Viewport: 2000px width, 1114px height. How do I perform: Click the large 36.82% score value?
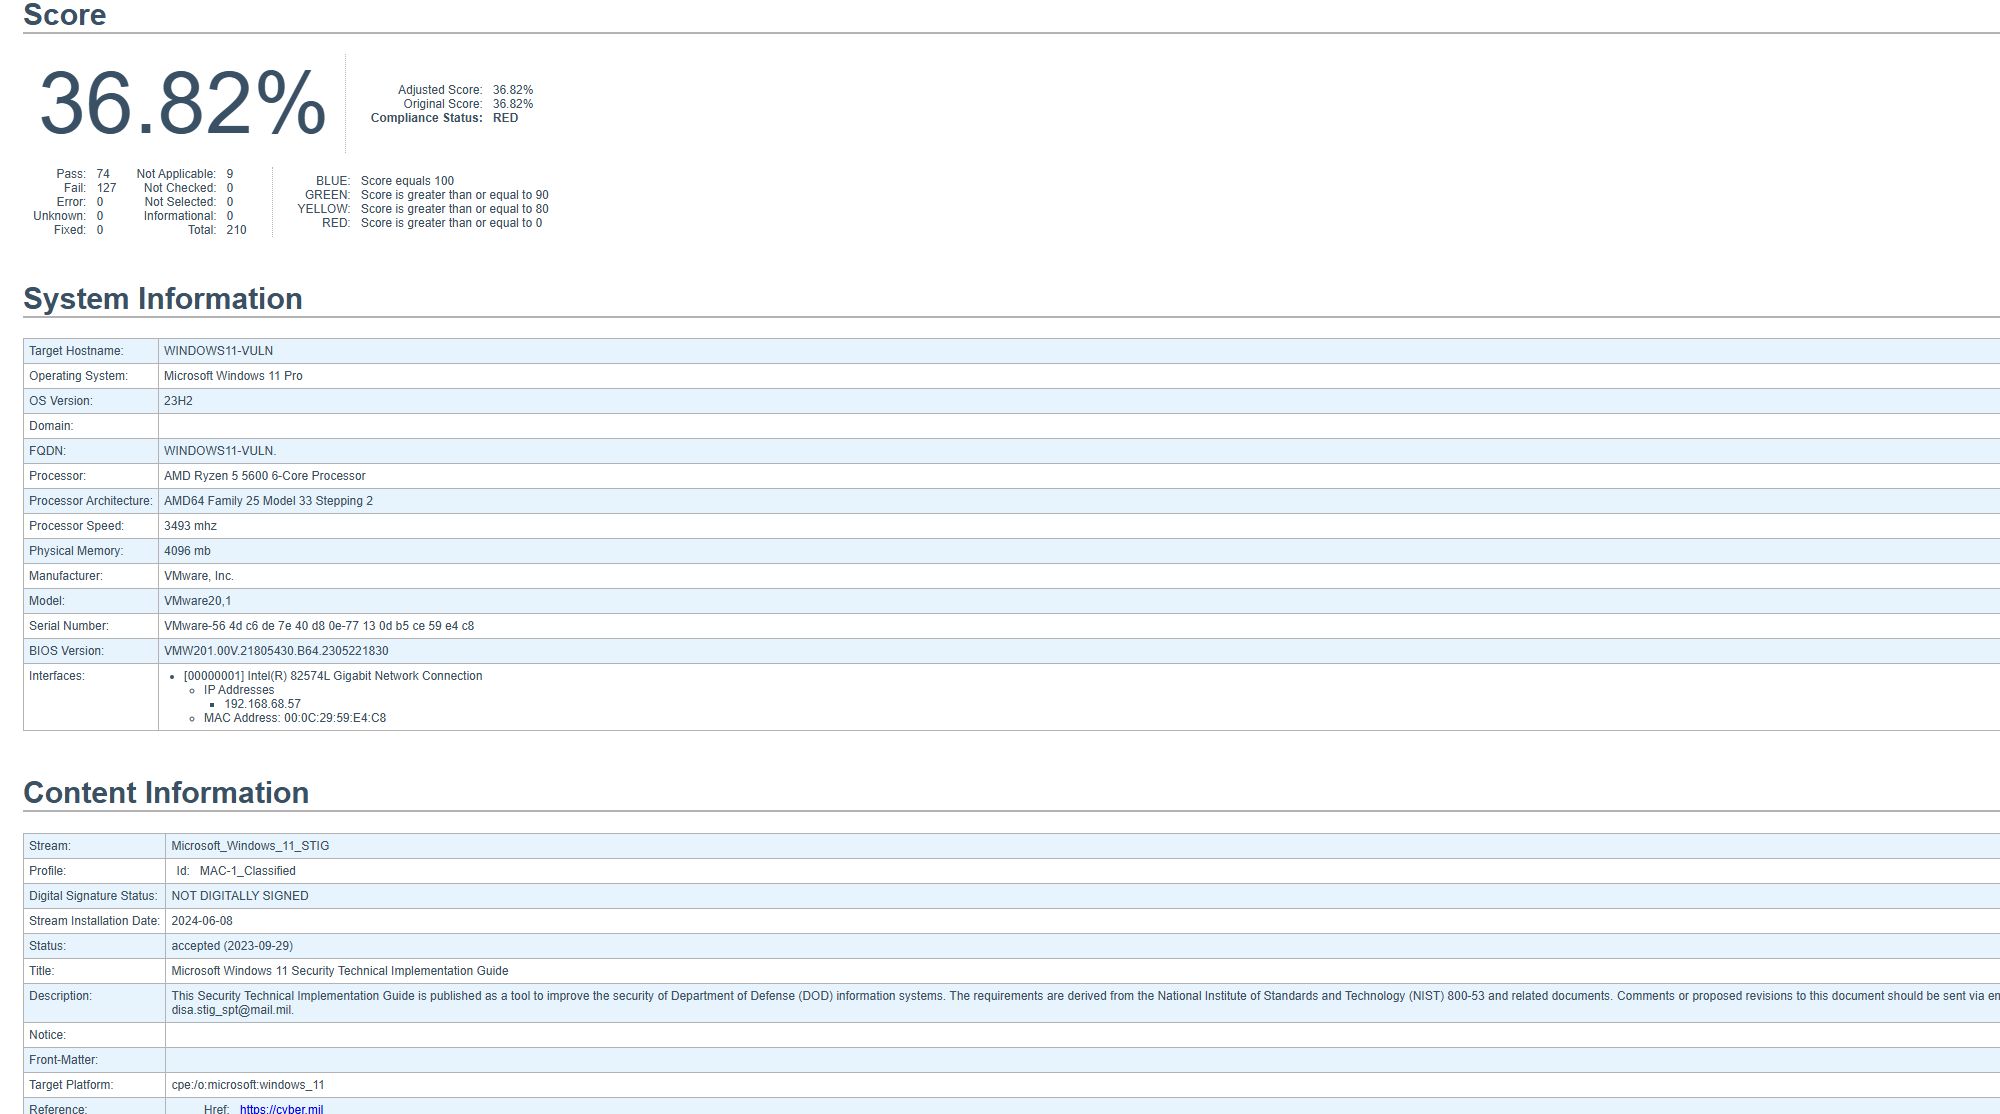[x=183, y=103]
